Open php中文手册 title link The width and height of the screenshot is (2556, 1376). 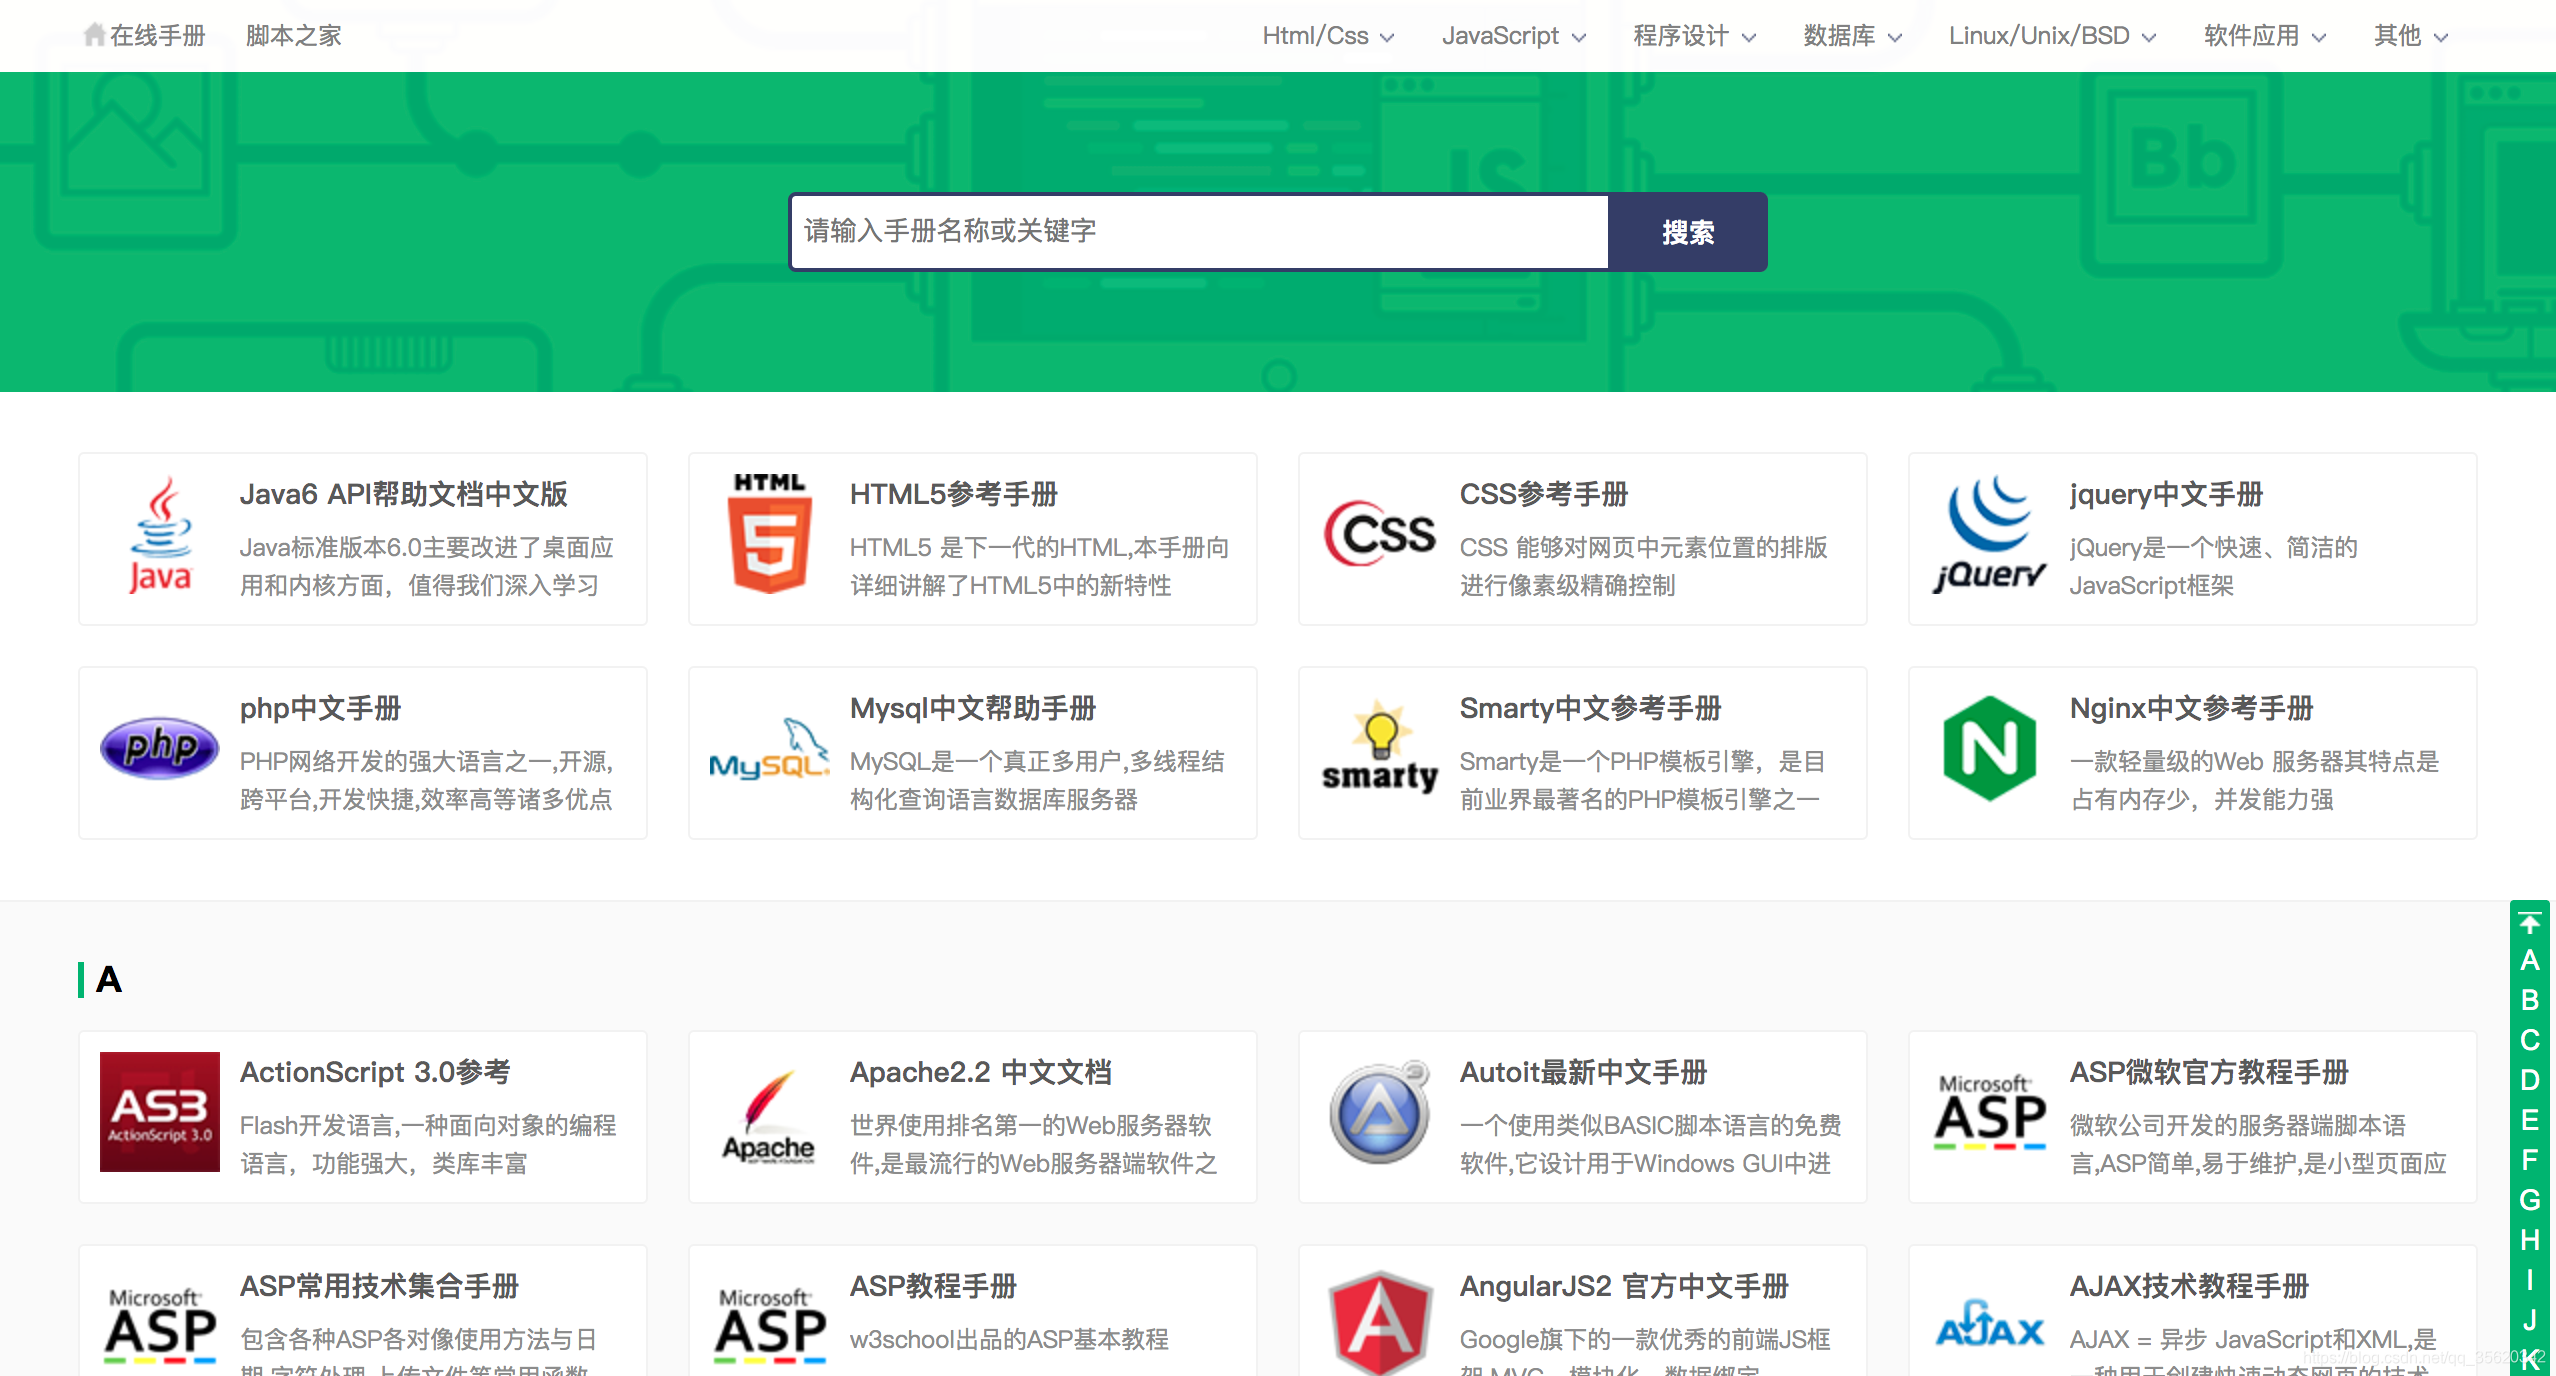[320, 708]
